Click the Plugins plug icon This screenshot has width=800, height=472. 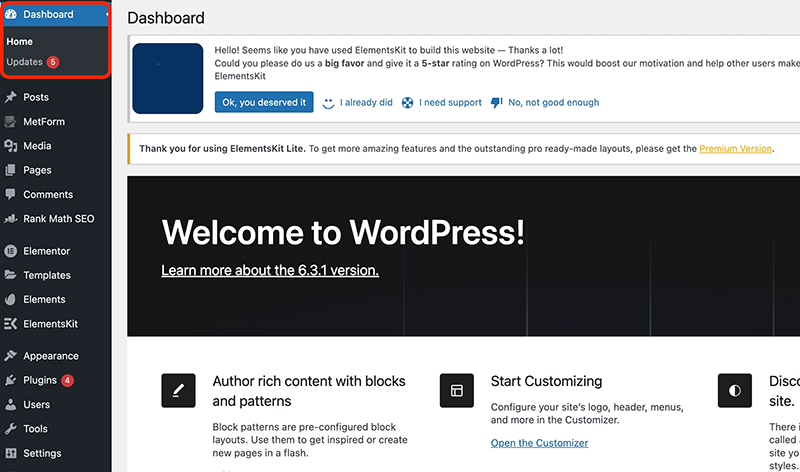(x=11, y=380)
